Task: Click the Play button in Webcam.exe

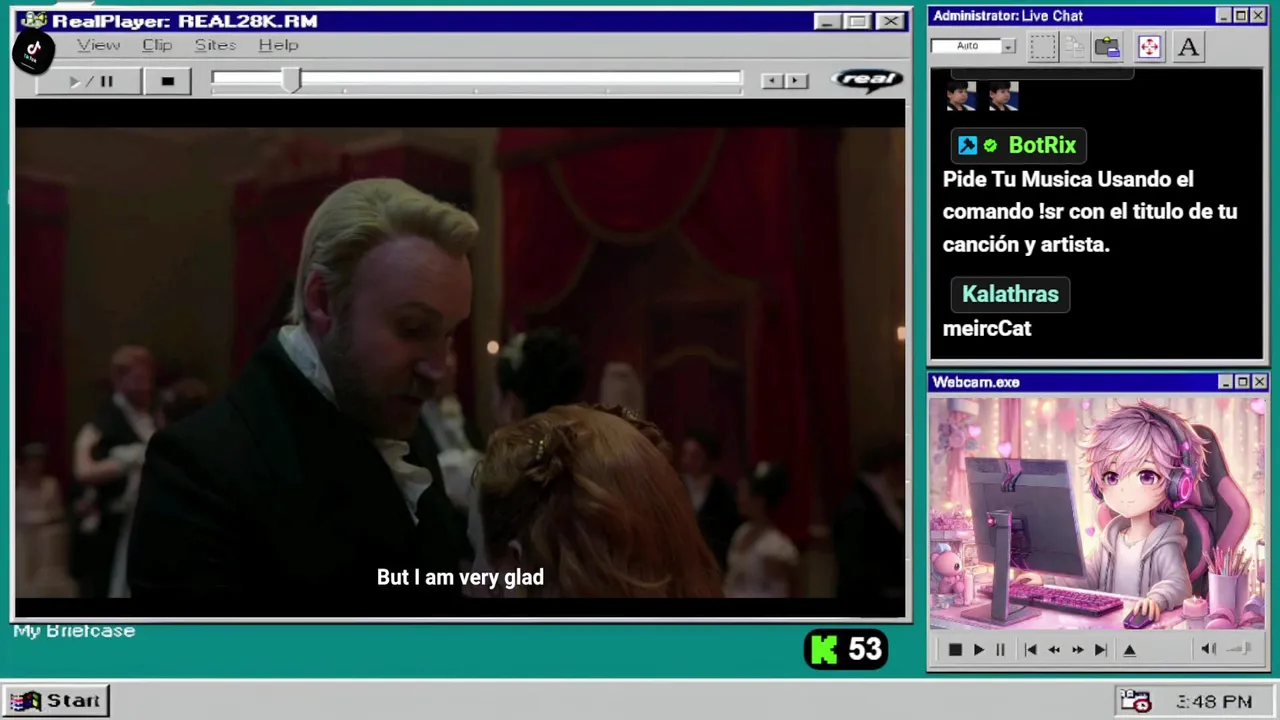Action: coord(978,650)
